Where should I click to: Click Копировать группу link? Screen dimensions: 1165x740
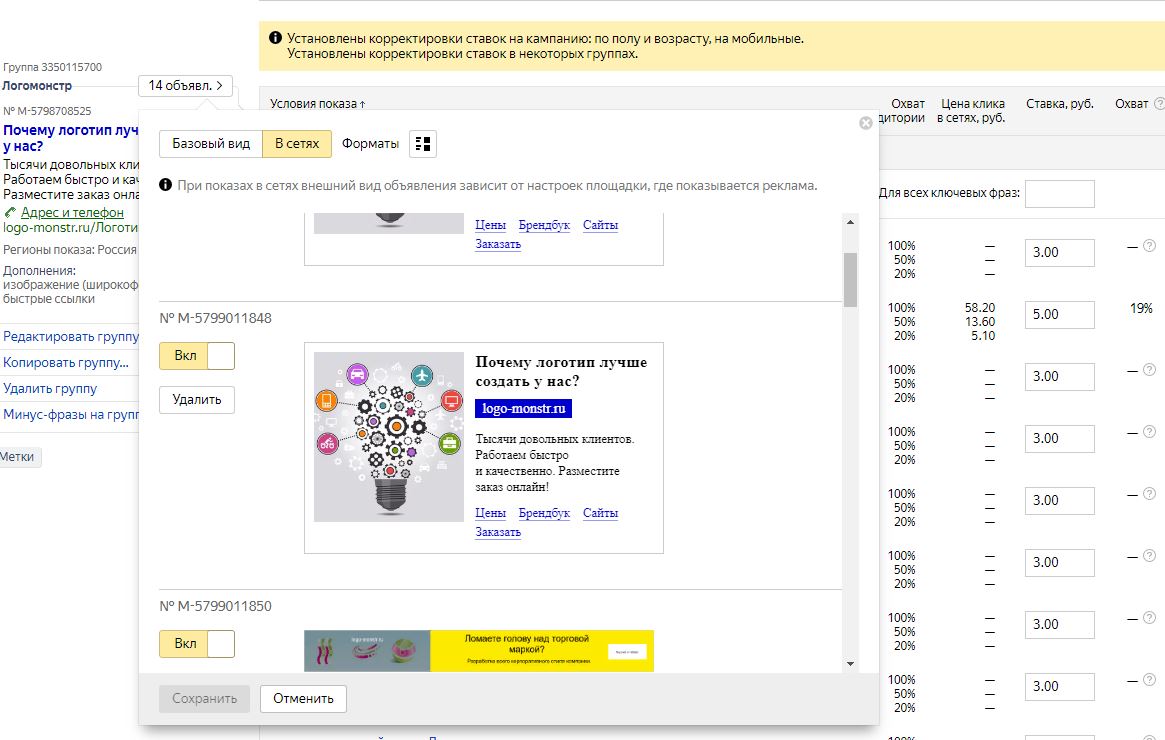click(x=66, y=363)
